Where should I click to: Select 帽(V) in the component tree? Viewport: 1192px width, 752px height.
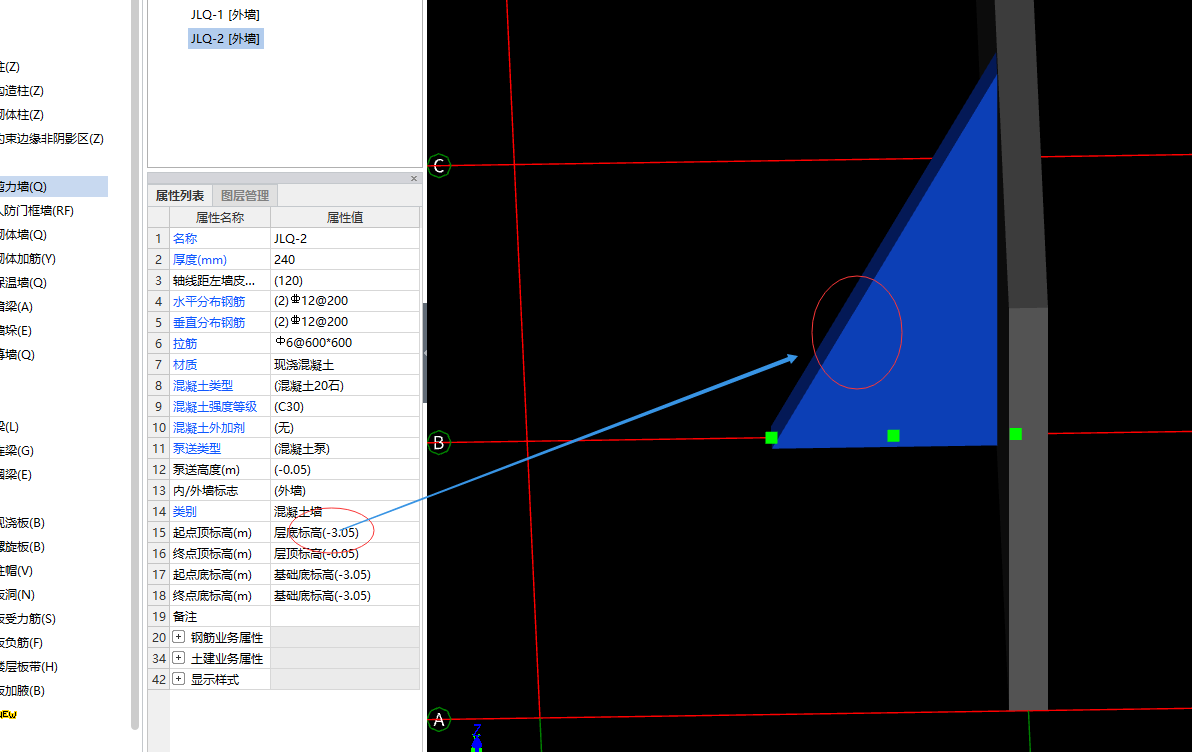coord(17,570)
